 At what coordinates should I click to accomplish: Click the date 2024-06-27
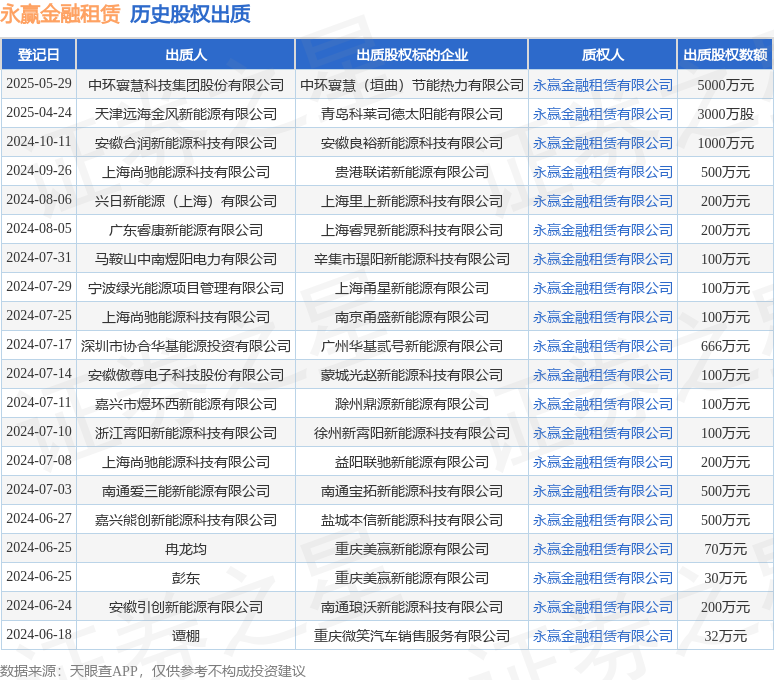(x=39, y=519)
